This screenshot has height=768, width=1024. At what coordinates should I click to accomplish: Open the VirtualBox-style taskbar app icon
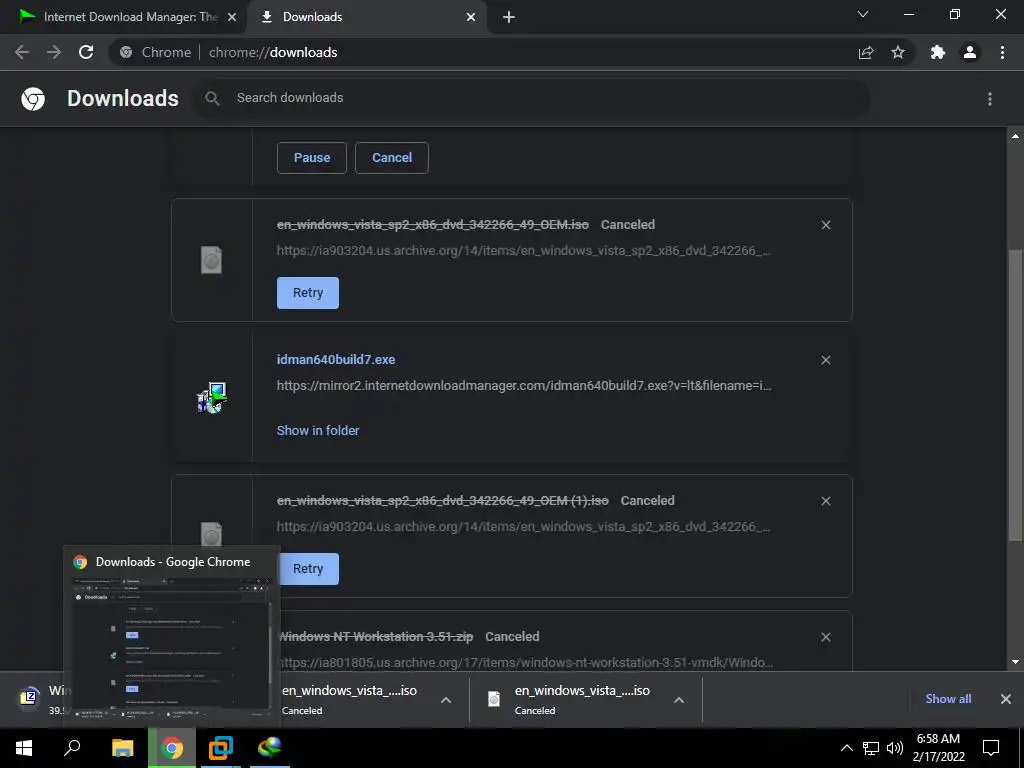[221, 748]
